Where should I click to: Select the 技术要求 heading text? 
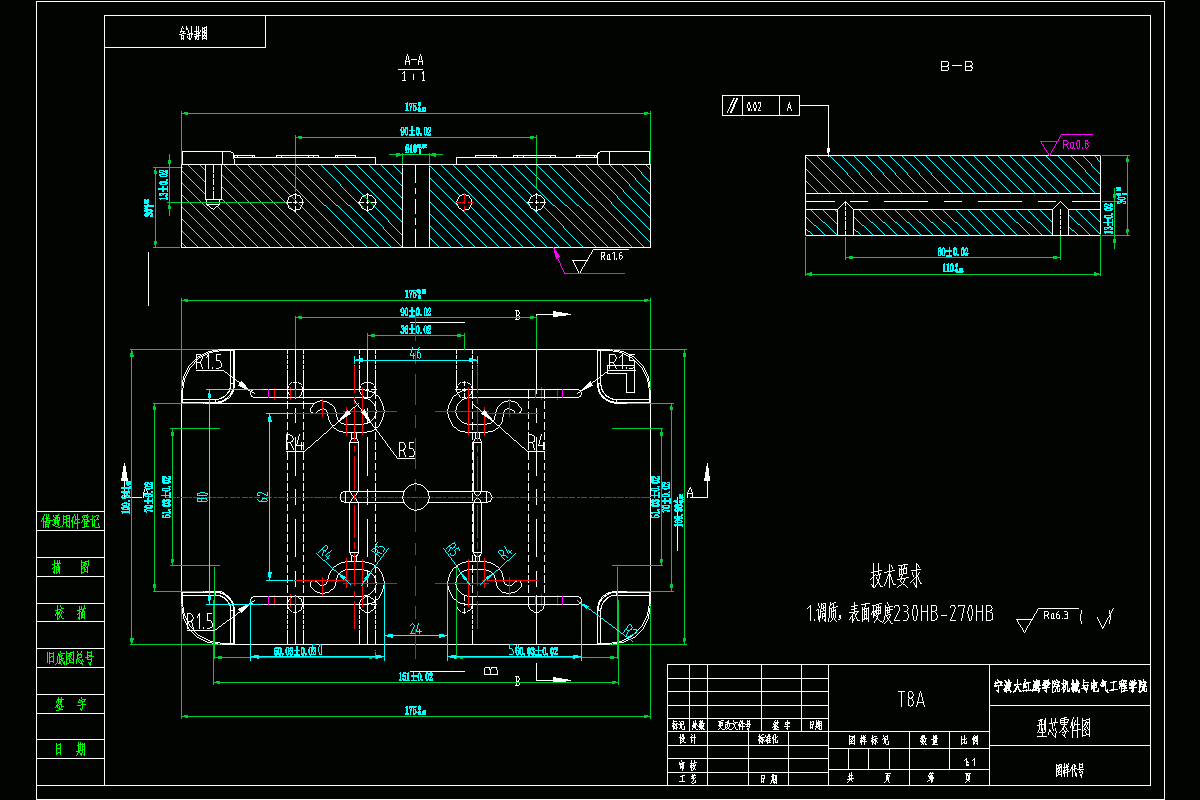(x=896, y=576)
